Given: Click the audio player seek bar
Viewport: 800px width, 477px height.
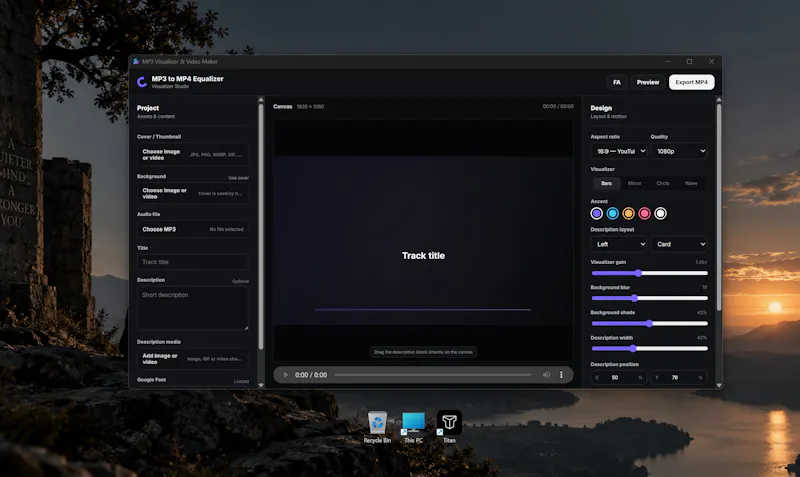Looking at the screenshot, I should click(433, 375).
